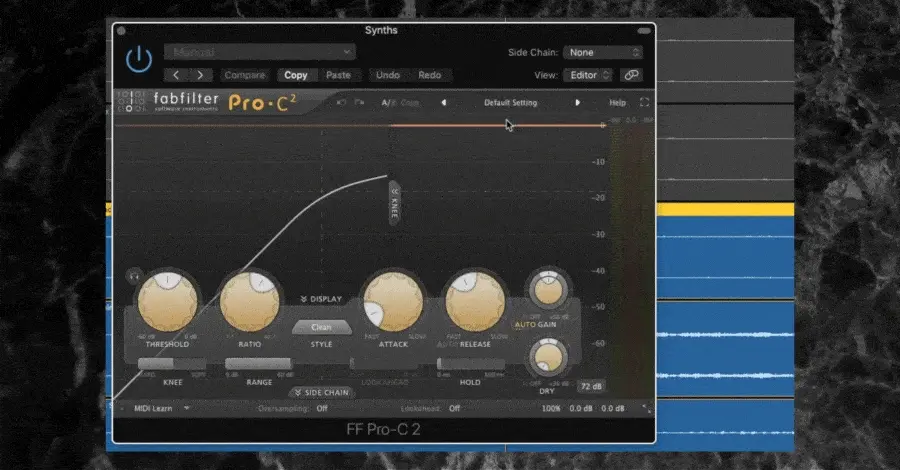Screen dimensions: 900x470
Task: Click the DRY mix knob
Action: [548, 357]
